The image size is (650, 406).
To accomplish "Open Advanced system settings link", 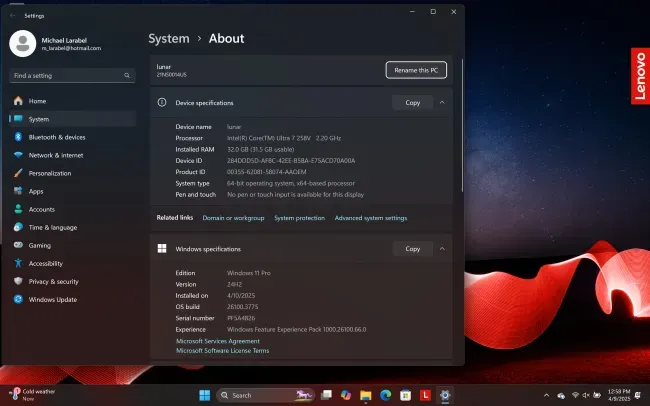I will pos(371,218).
